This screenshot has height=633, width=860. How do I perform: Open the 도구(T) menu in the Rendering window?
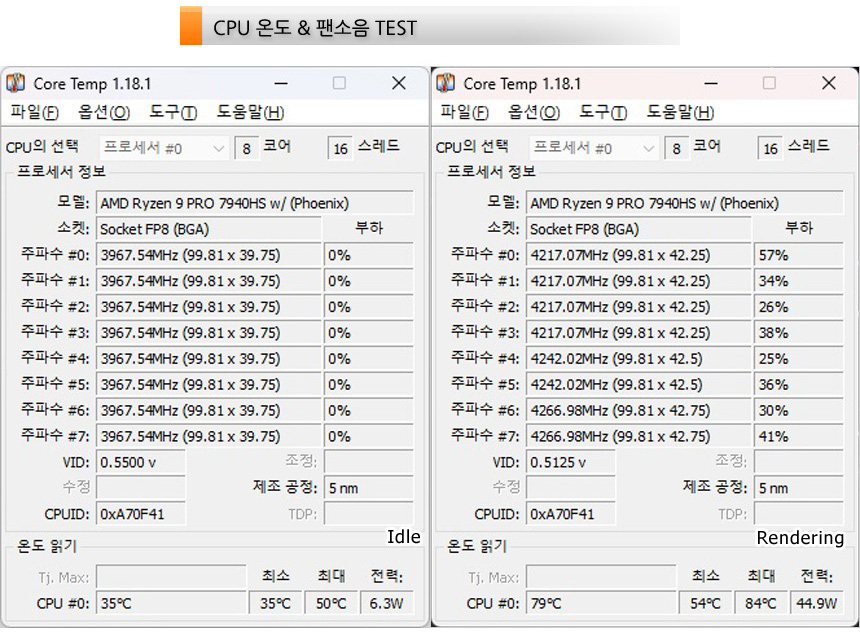pyautogui.click(x=603, y=112)
